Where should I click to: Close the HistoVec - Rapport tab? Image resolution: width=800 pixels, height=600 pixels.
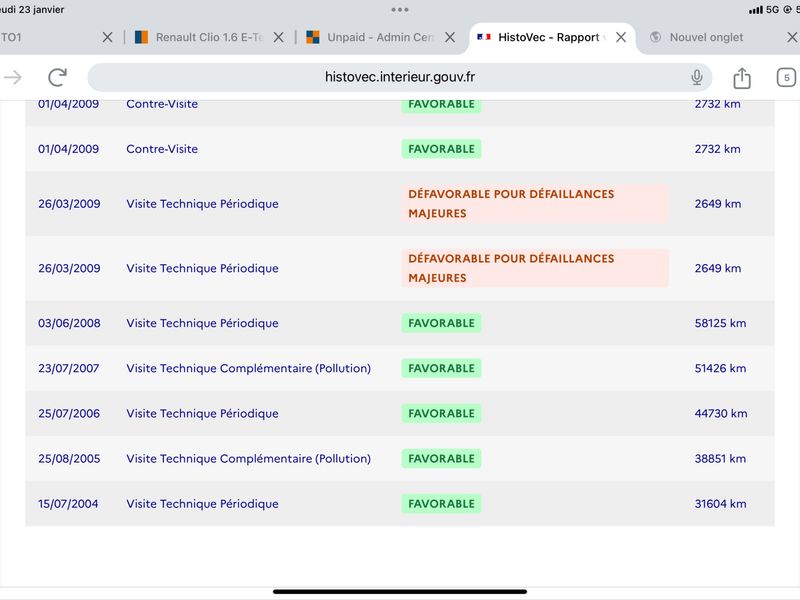pos(621,37)
